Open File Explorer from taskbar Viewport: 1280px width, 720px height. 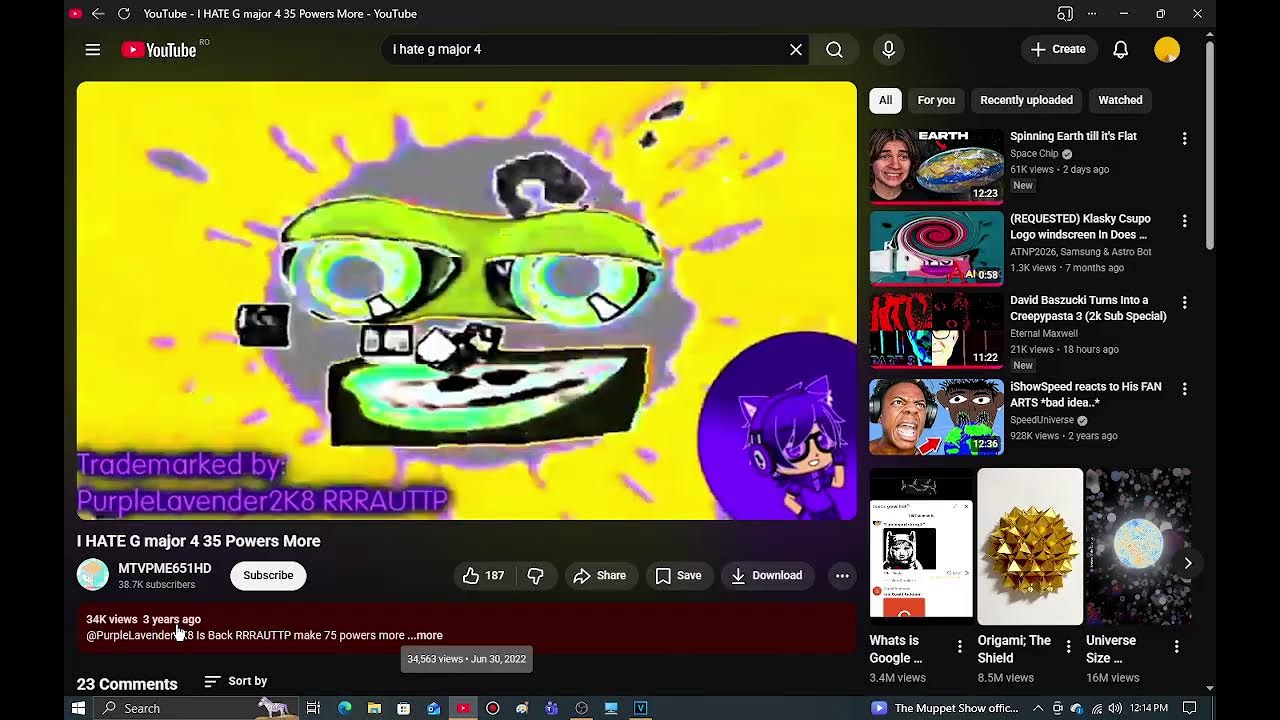(x=374, y=708)
